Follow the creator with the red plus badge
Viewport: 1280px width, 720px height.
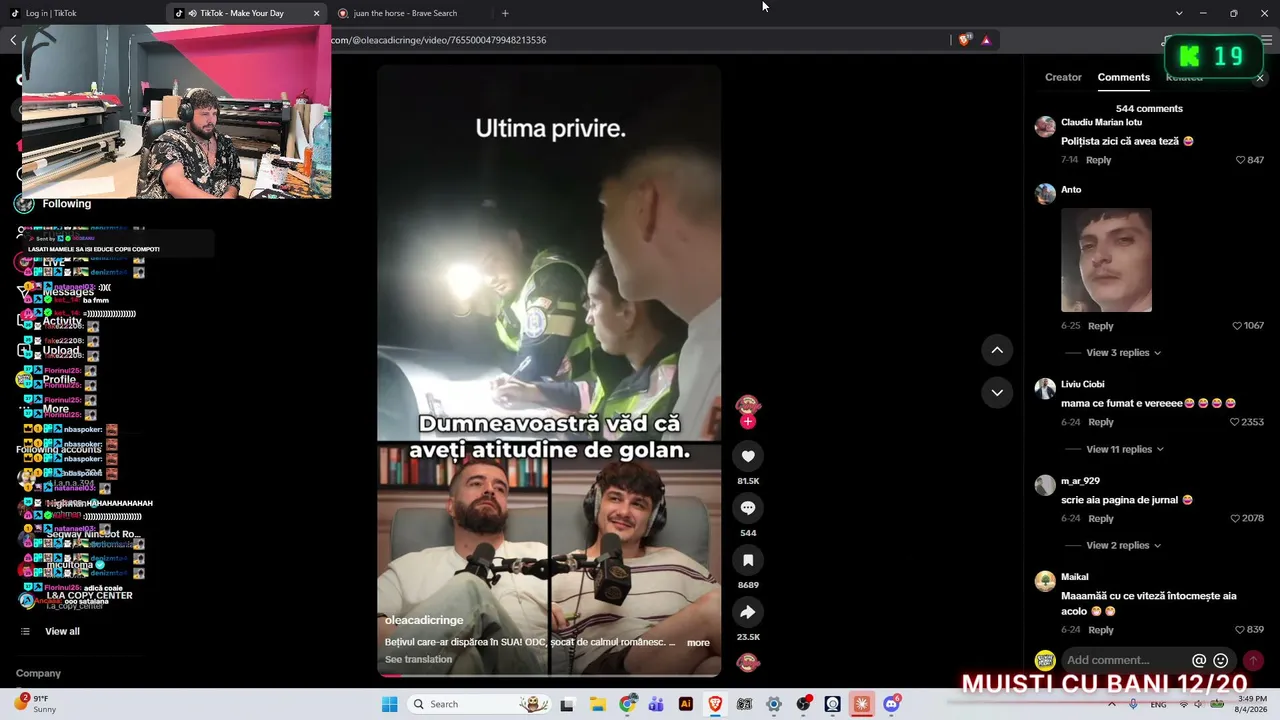748,421
